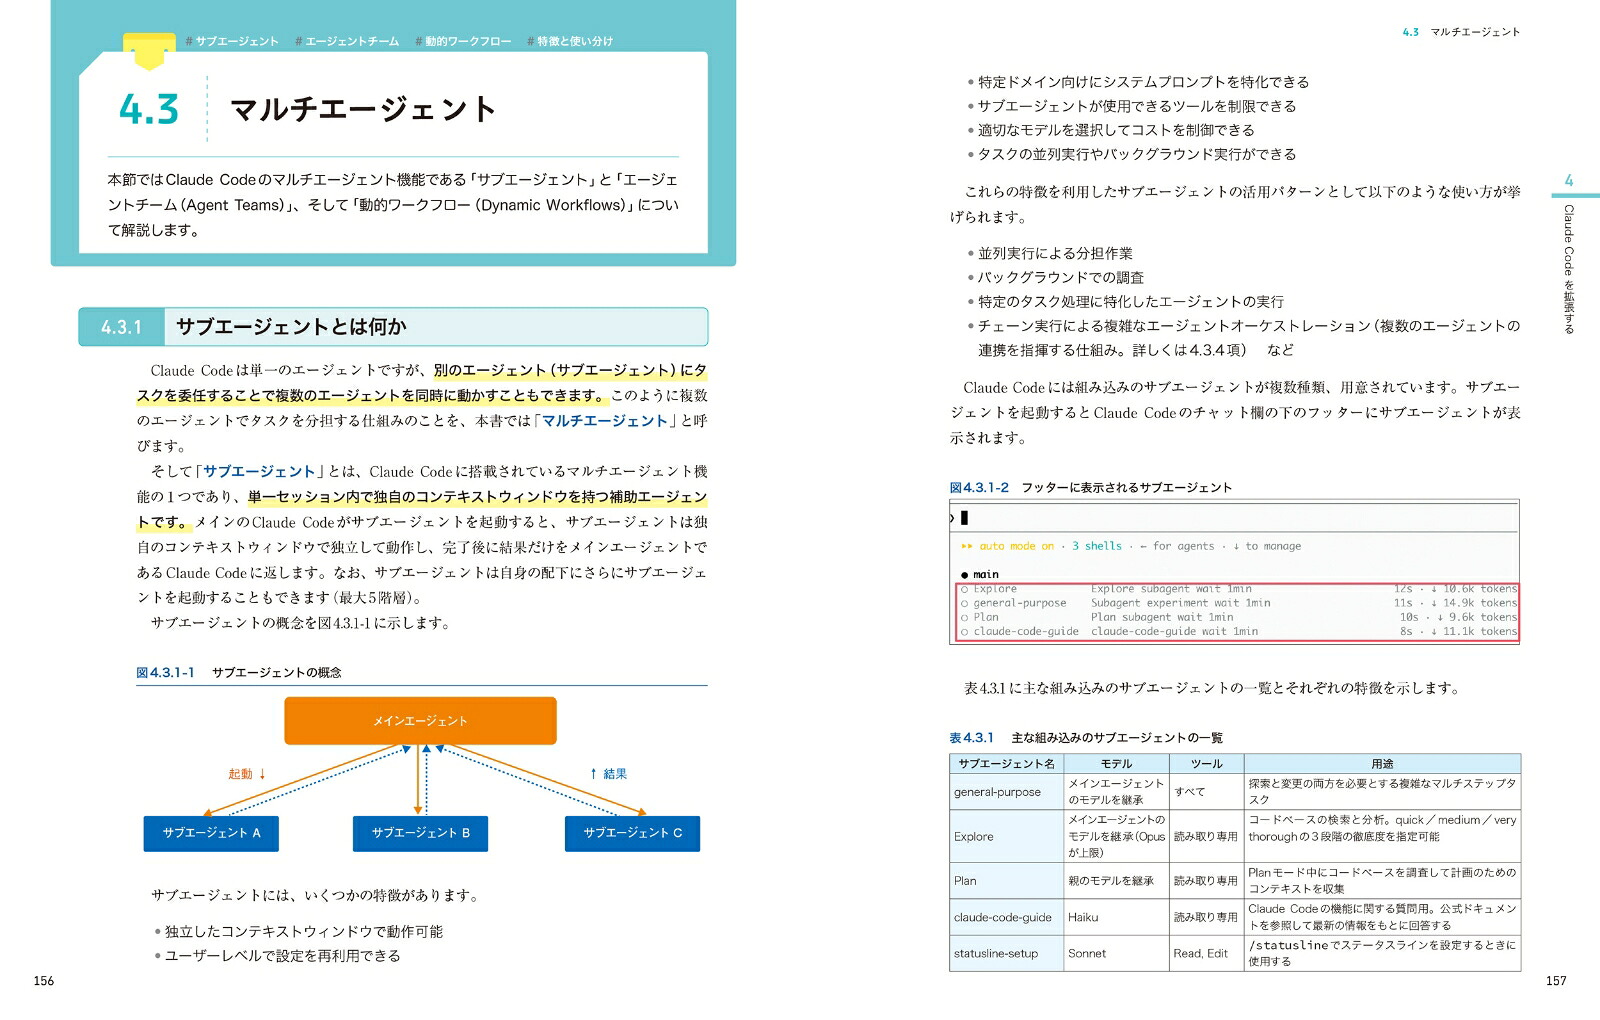
Task: Click the サブエージェント C box in the diagram
Action: 632,833
